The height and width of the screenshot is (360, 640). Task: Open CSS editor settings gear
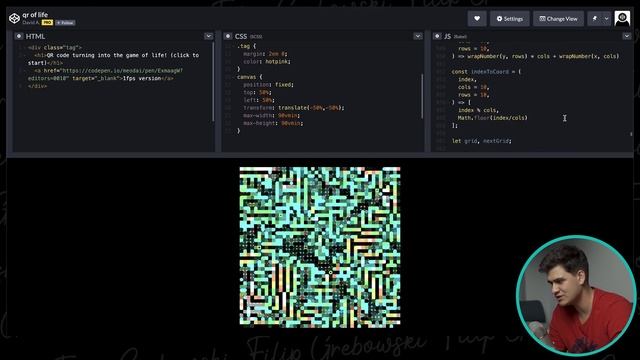click(x=228, y=36)
